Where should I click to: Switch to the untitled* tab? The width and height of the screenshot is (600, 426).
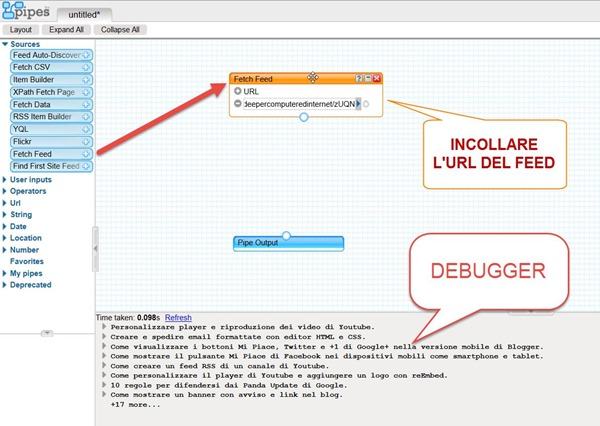click(84, 15)
